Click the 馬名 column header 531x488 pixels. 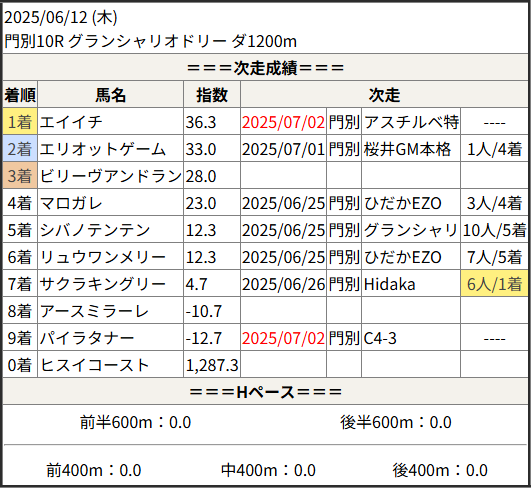(x=110, y=95)
